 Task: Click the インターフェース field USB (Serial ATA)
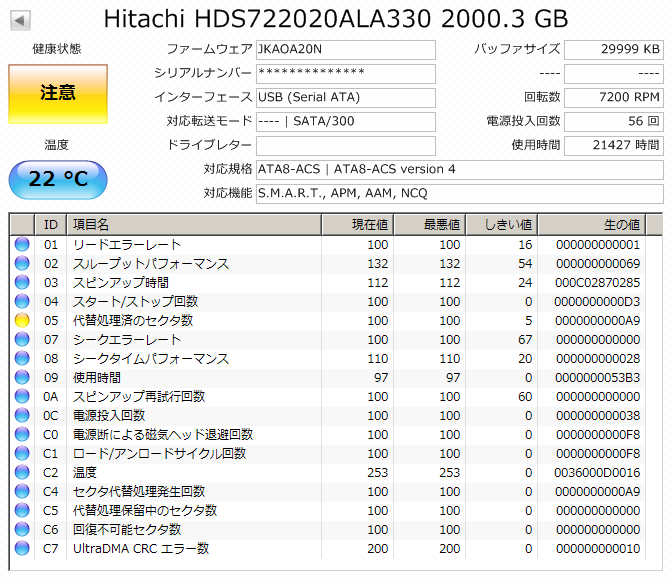tap(346, 98)
